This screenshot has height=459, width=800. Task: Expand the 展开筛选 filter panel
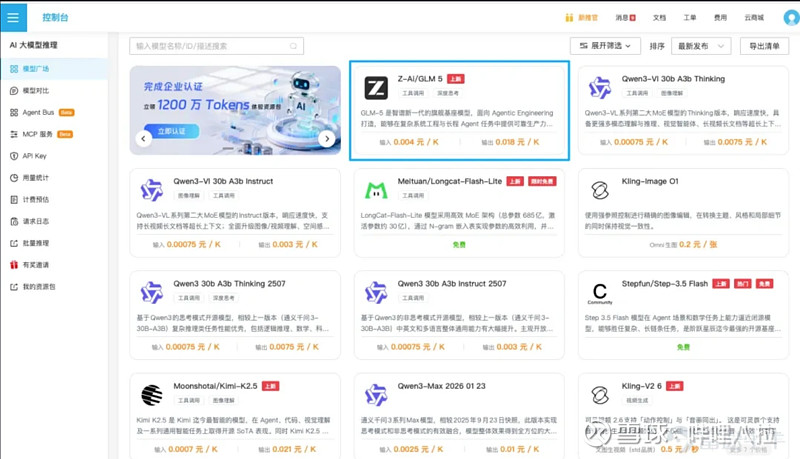[x=605, y=46]
